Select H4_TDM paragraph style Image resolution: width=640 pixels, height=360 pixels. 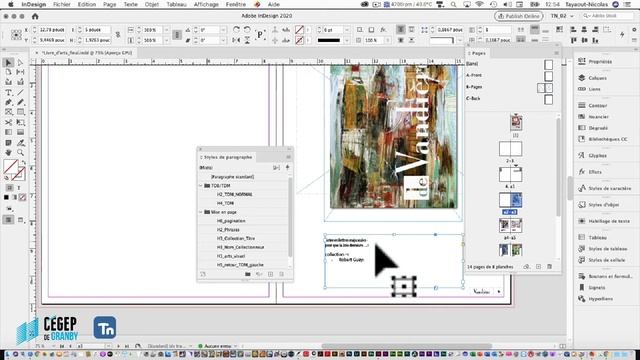[225, 203]
